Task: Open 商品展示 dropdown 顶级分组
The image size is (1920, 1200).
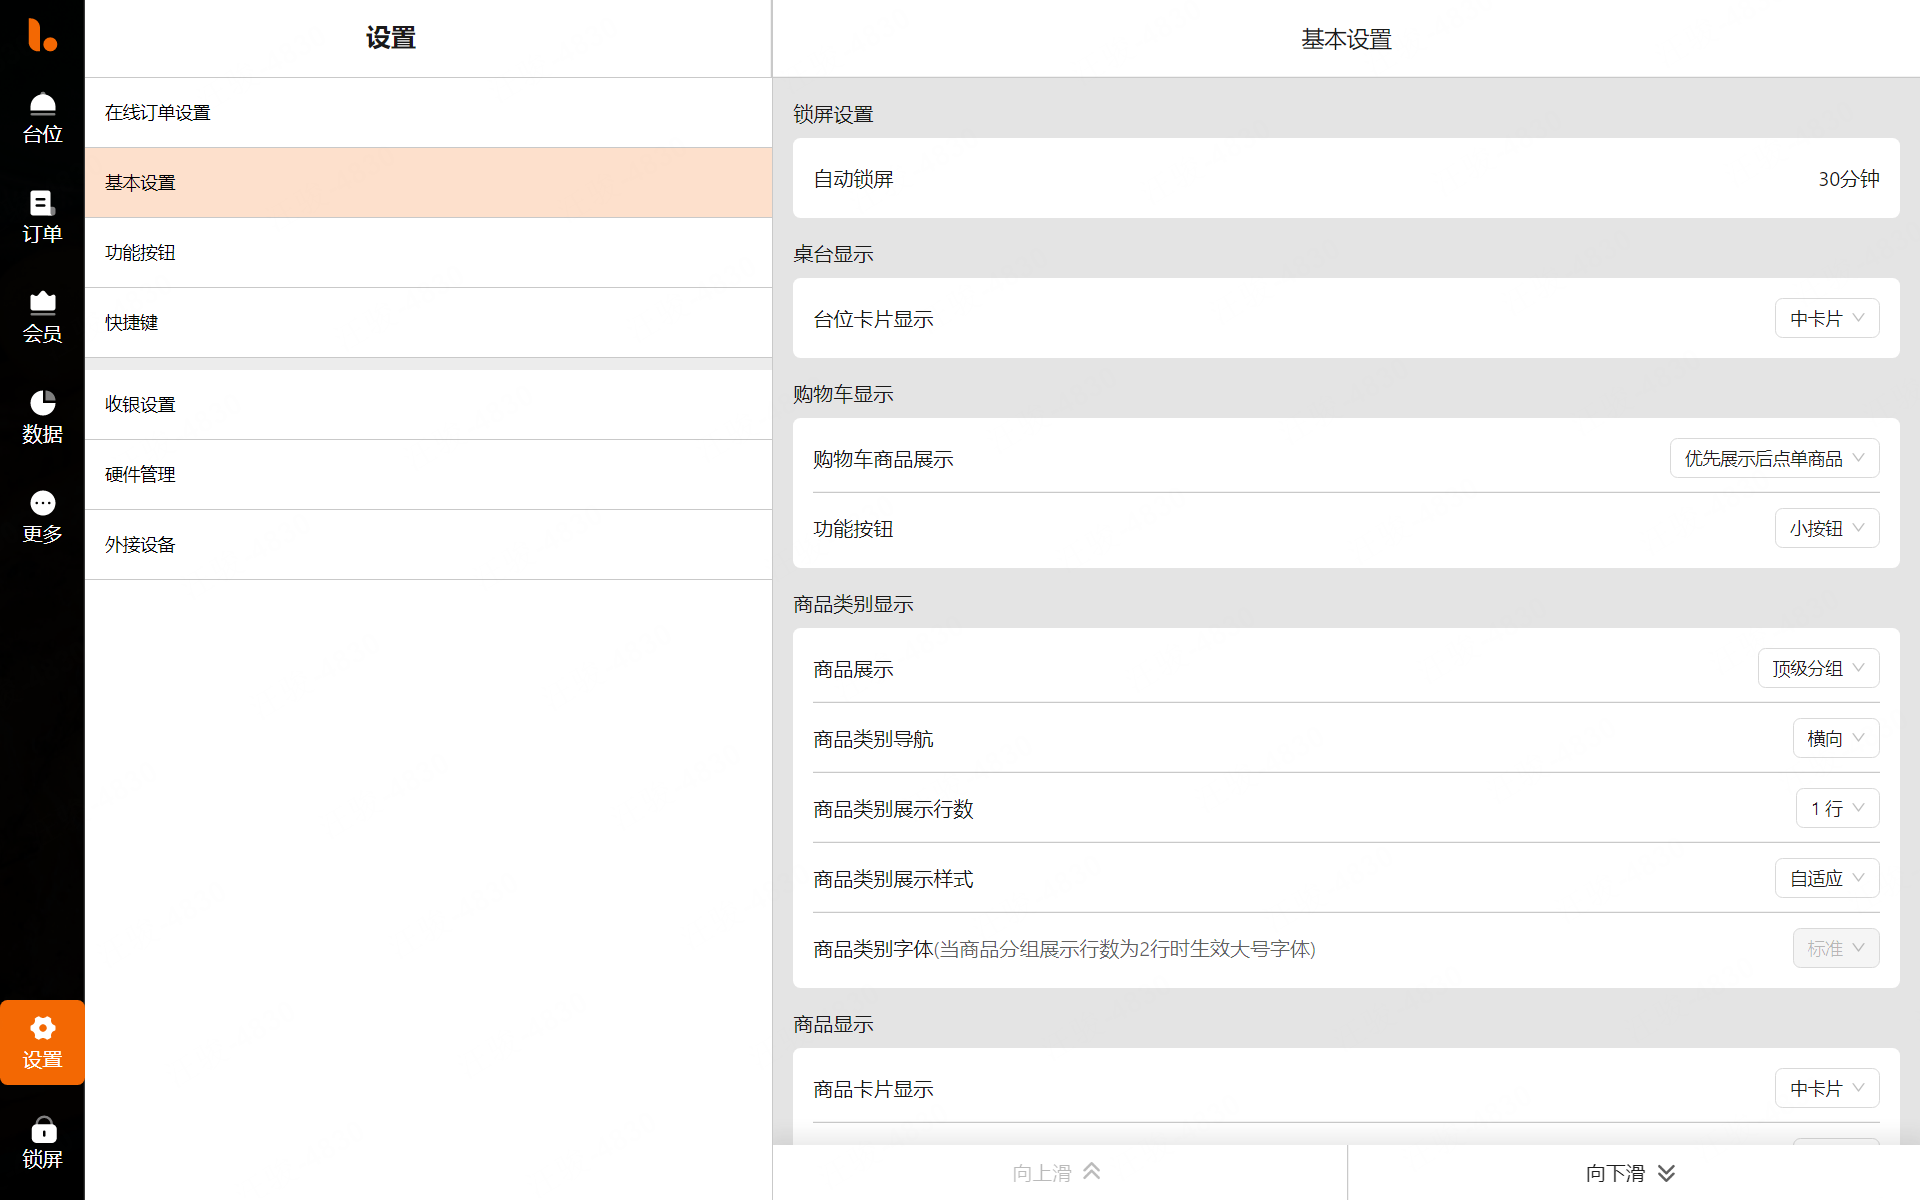Action: point(1818,668)
